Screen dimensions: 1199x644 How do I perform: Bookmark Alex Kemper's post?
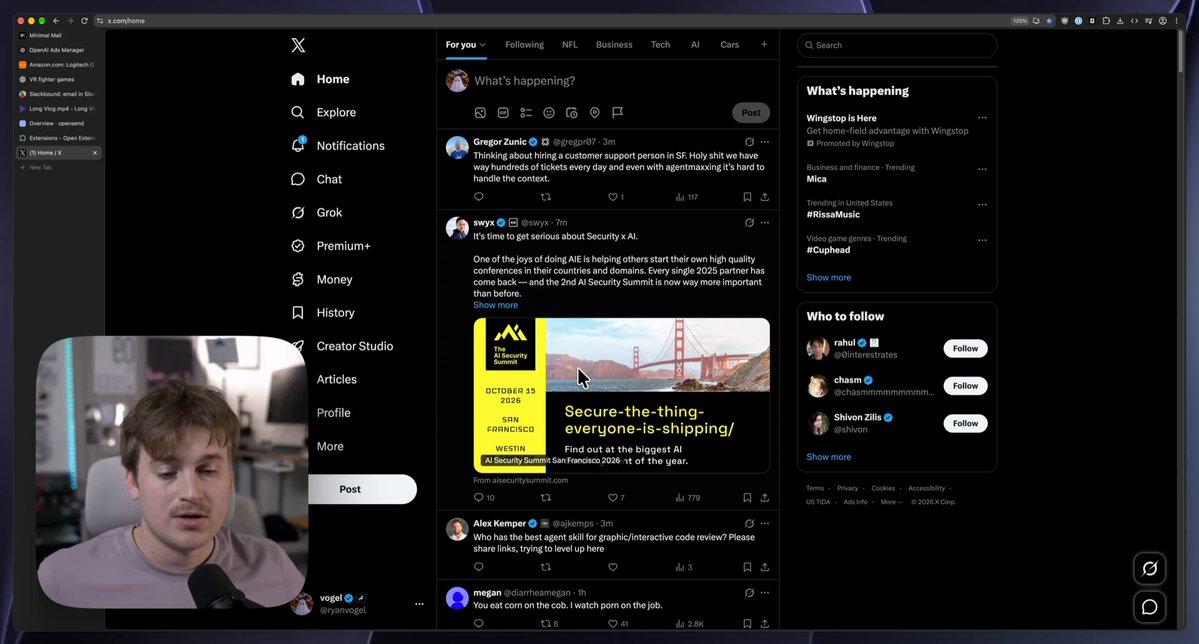click(x=747, y=567)
